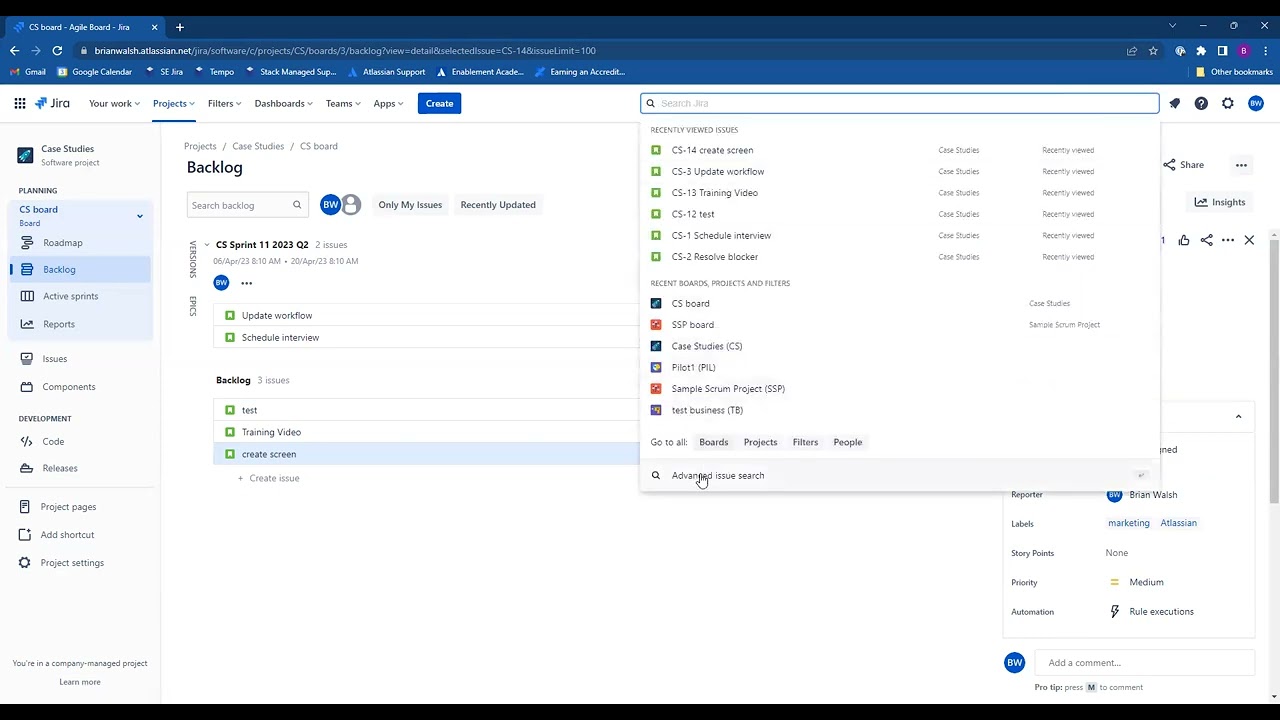Click the Case Studies breadcrumb link
The image size is (1280, 720).
(258, 146)
